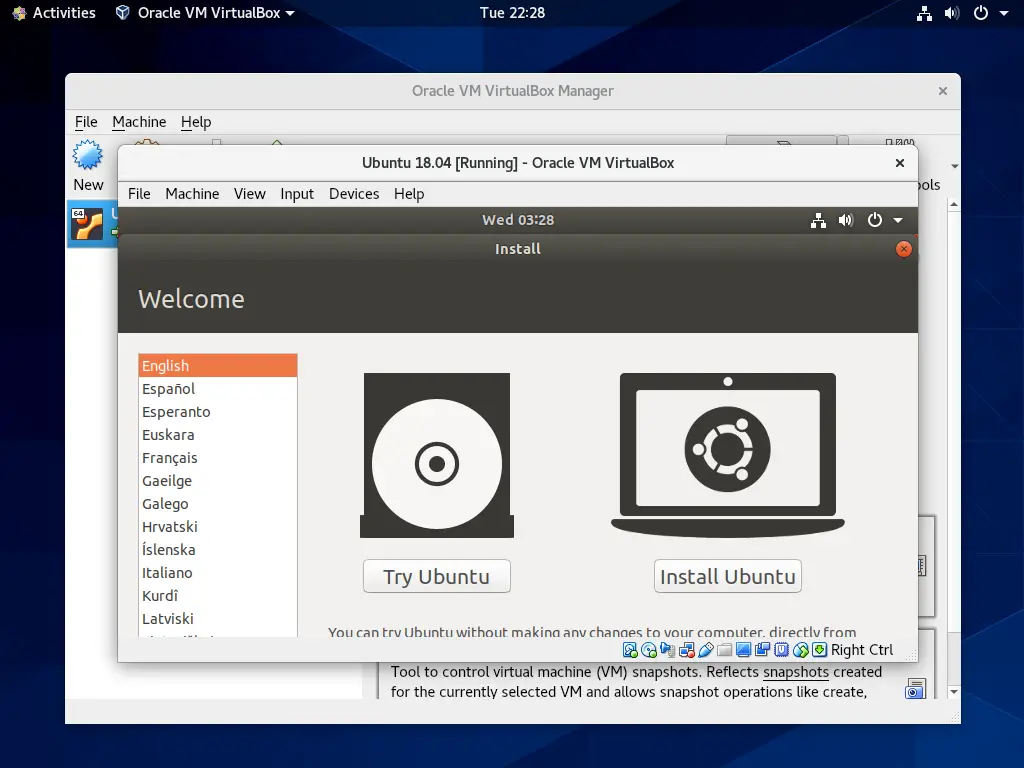The height and width of the screenshot is (768, 1024).
Task: Click the Install Ubuntu button
Action: pyautogui.click(x=728, y=576)
